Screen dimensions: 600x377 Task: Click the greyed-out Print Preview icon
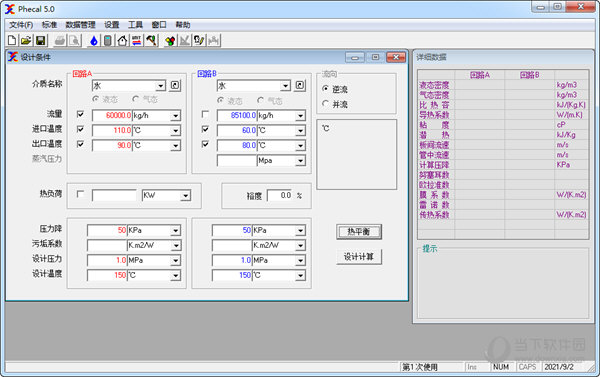pos(75,40)
